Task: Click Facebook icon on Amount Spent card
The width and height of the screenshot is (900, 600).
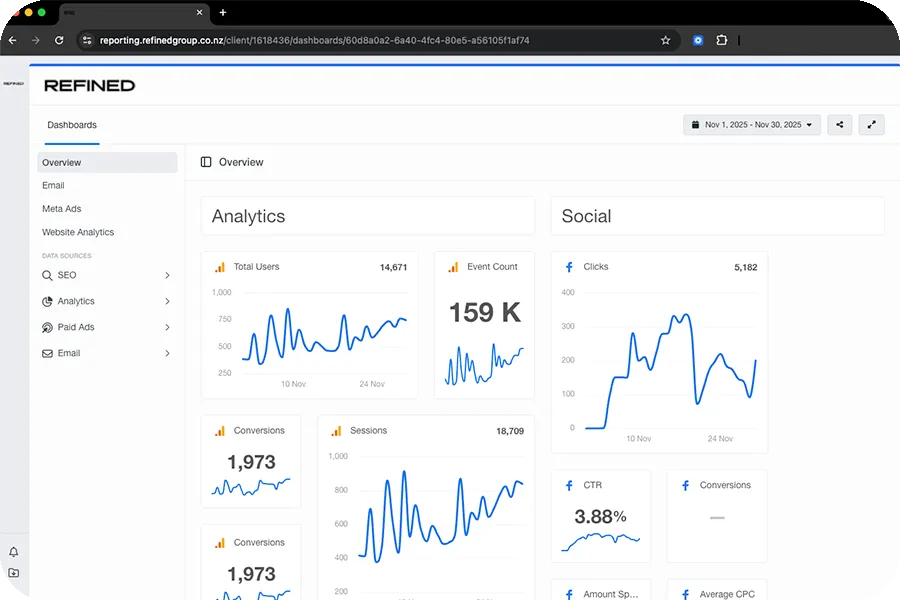Action: 569,594
